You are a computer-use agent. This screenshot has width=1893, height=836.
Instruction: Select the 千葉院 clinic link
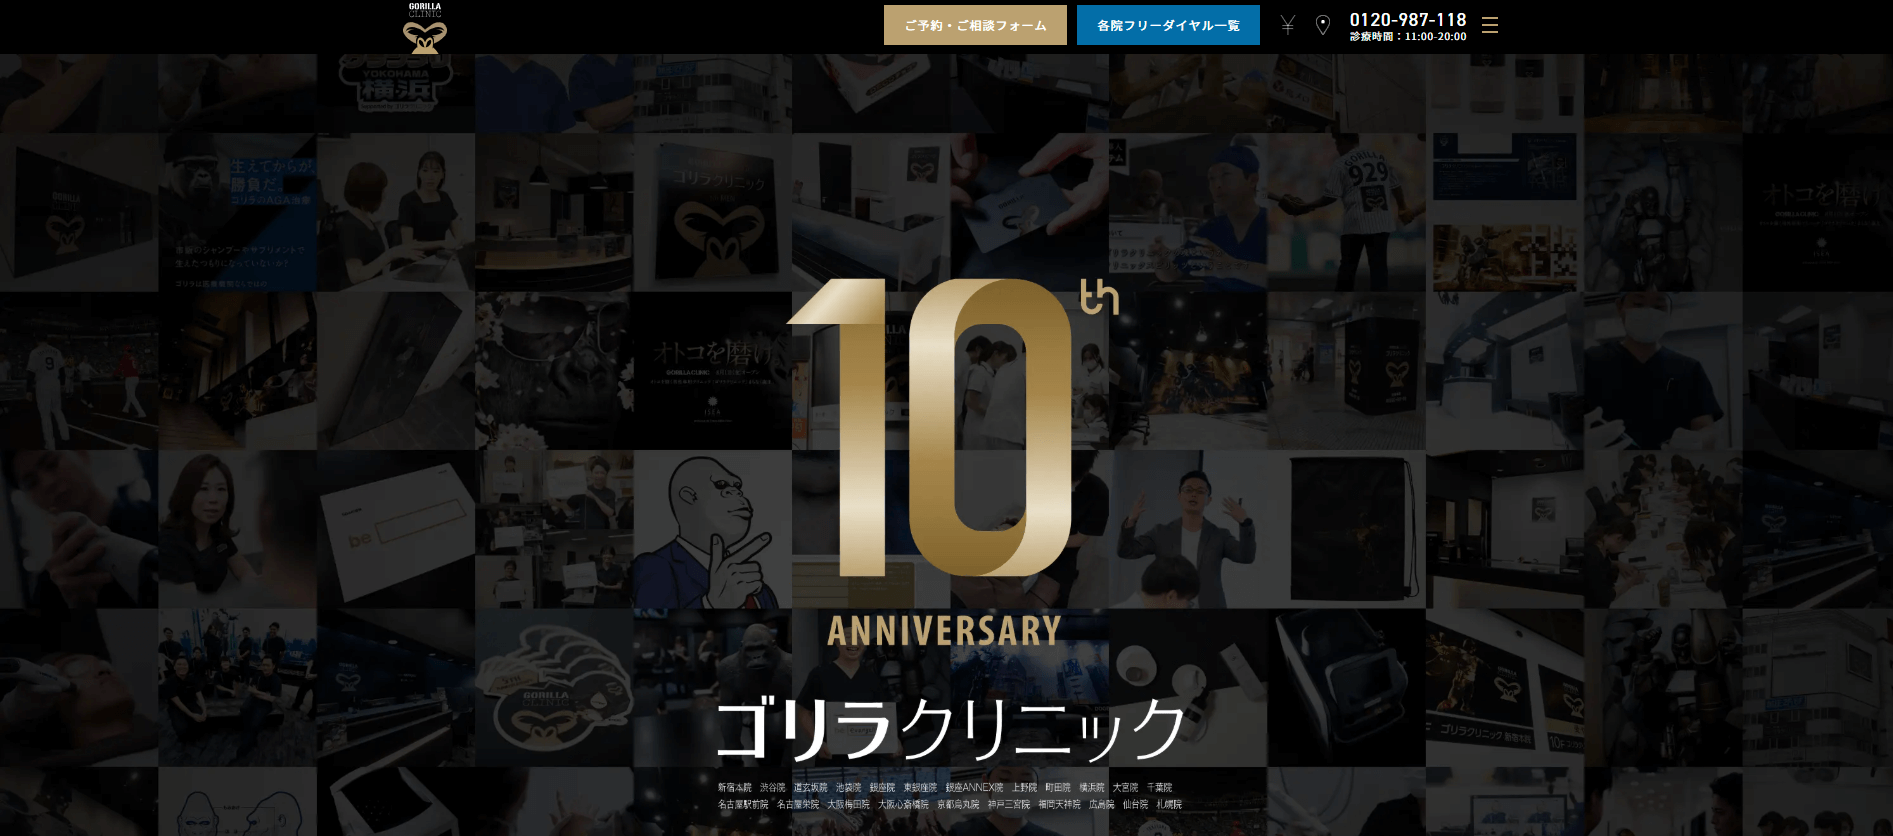point(1159,788)
